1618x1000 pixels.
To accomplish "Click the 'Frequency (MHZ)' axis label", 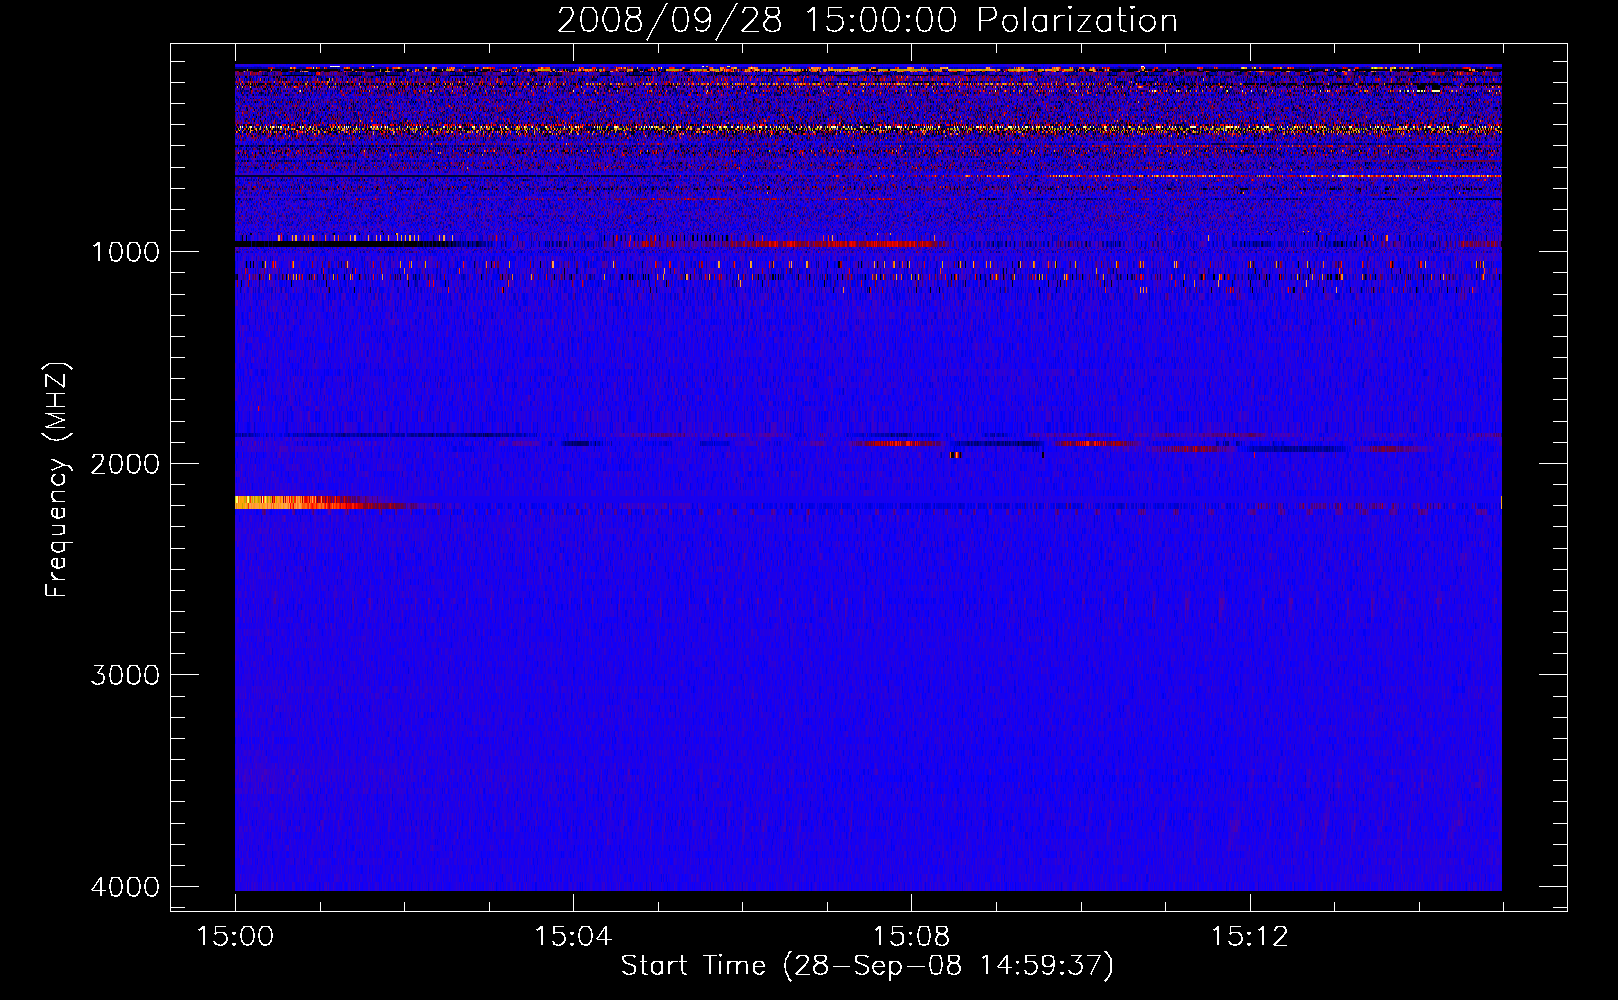I will [58, 480].
